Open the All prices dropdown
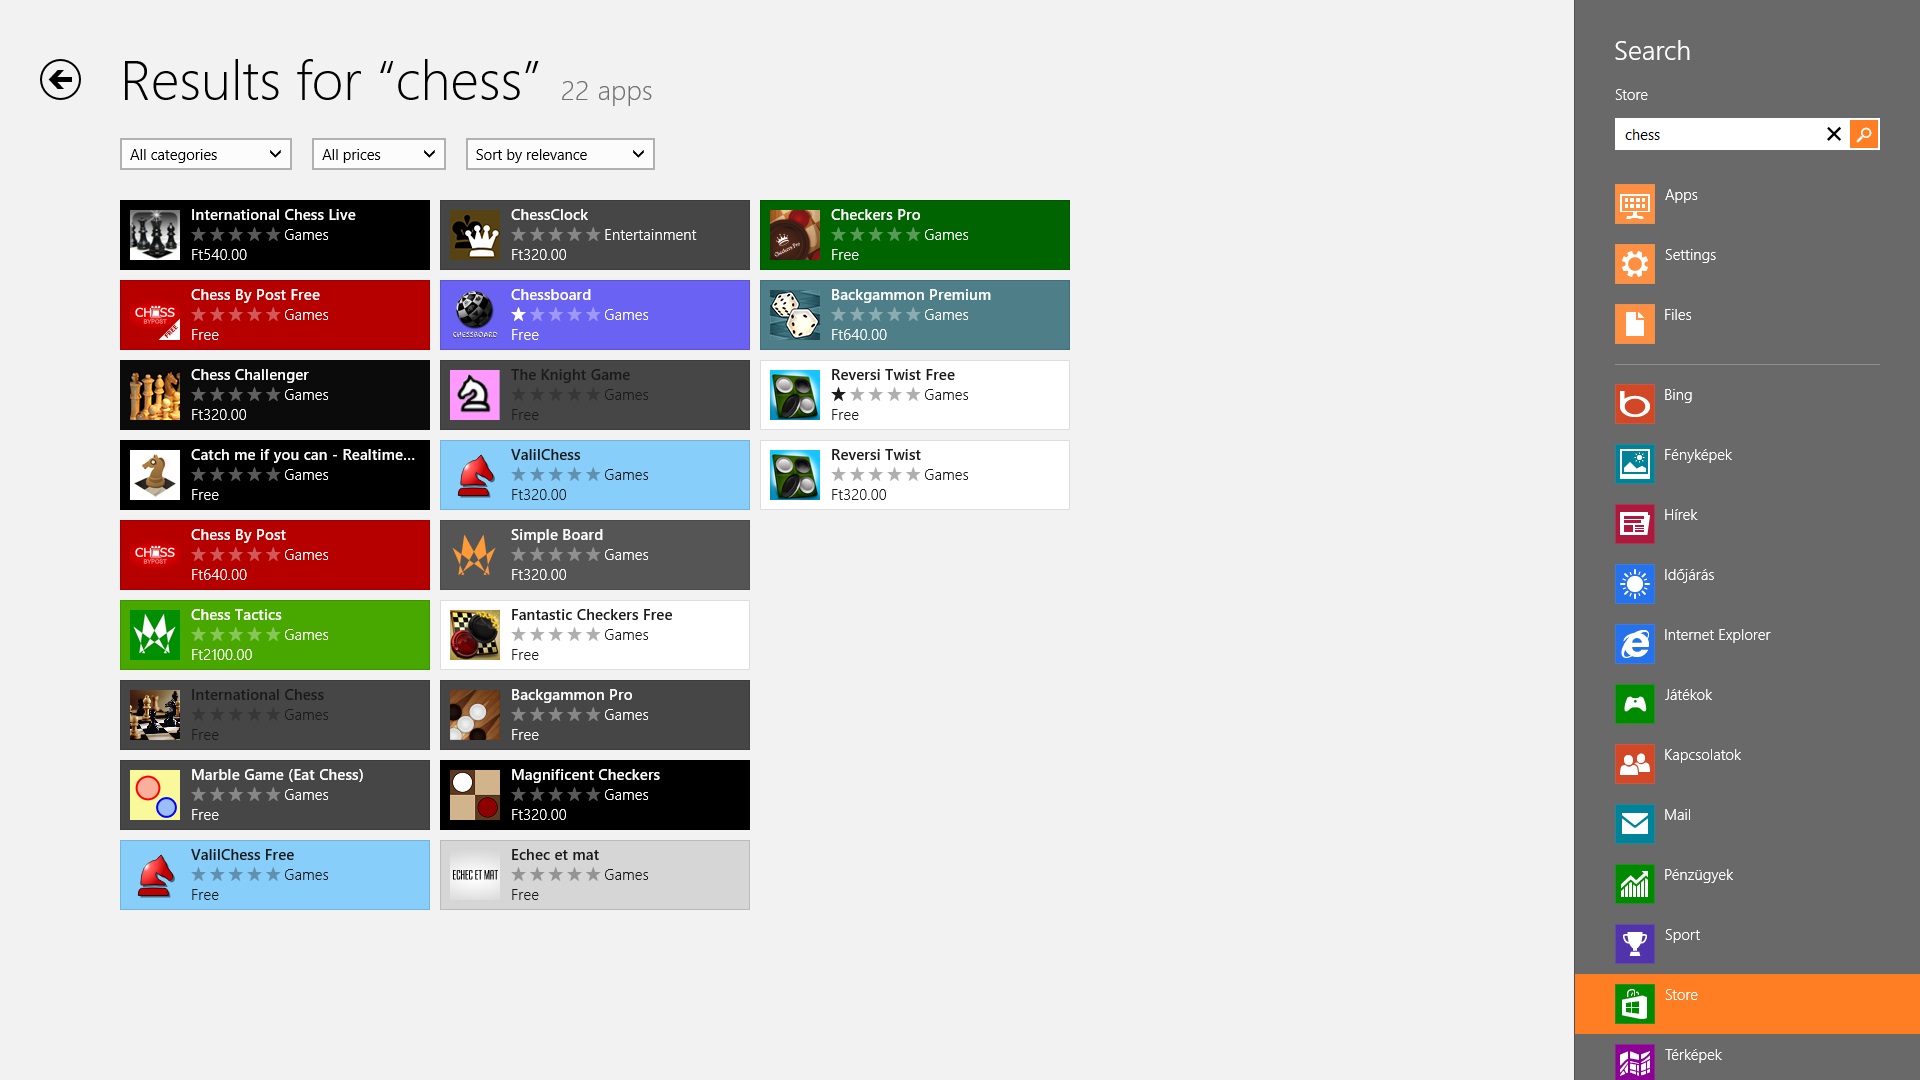Image resolution: width=1920 pixels, height=1080 pixels. point(379,154)
